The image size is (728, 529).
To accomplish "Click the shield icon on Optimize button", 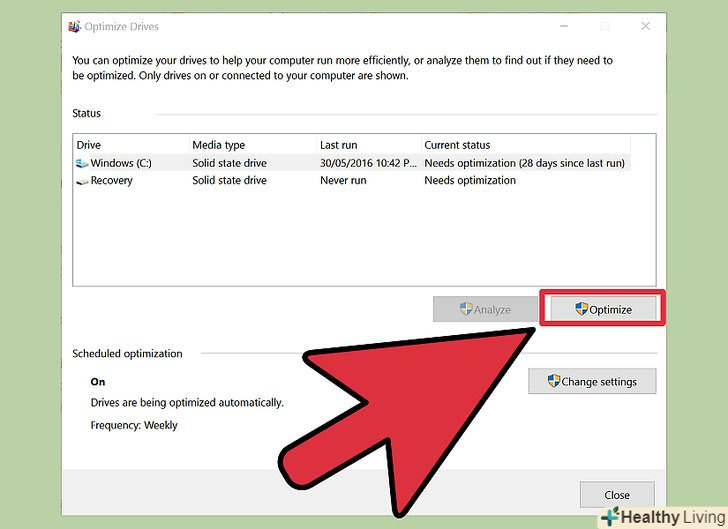I will 581,309.
